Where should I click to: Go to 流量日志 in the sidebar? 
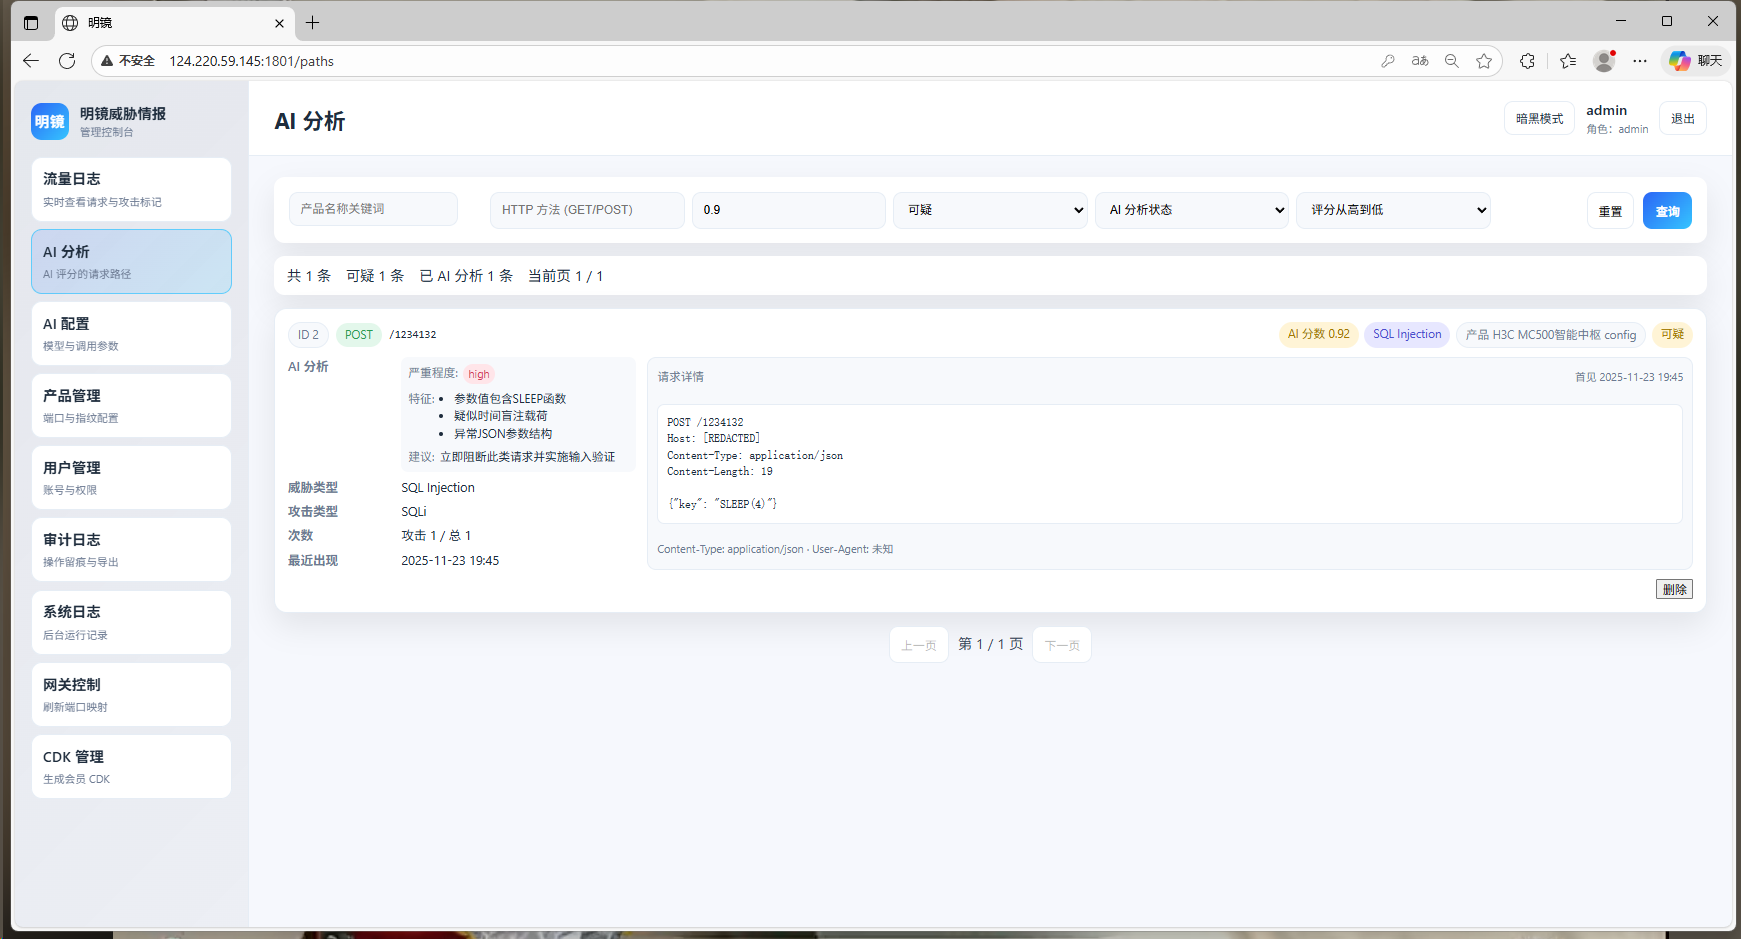tap(131, 189)
